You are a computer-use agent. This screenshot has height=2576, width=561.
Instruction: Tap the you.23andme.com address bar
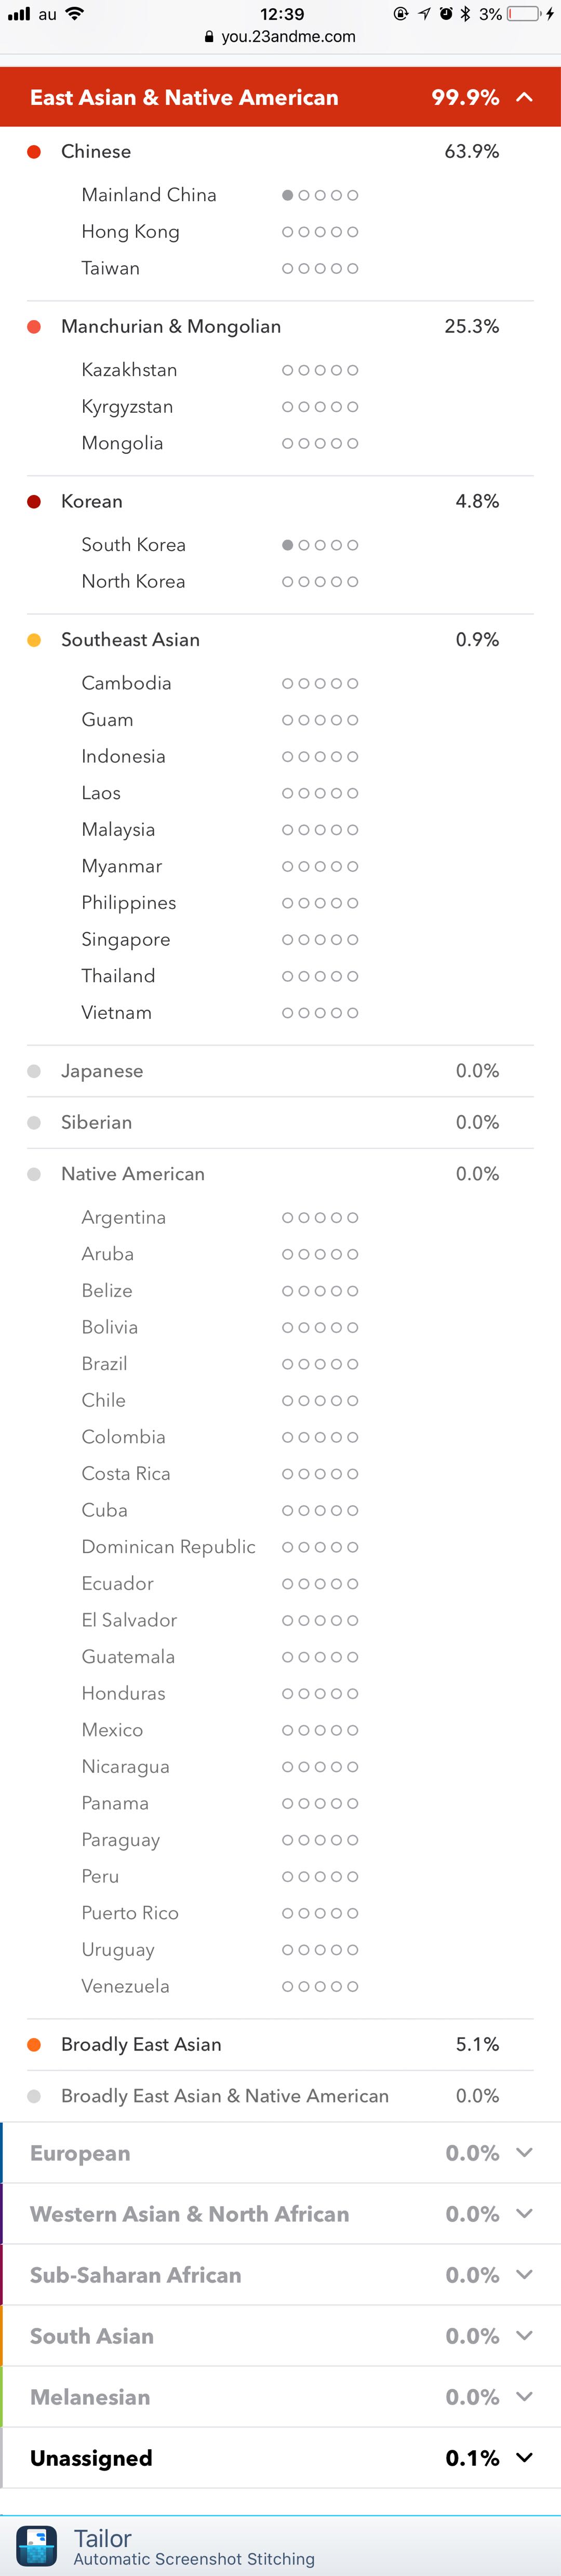(x=280, y=37)
